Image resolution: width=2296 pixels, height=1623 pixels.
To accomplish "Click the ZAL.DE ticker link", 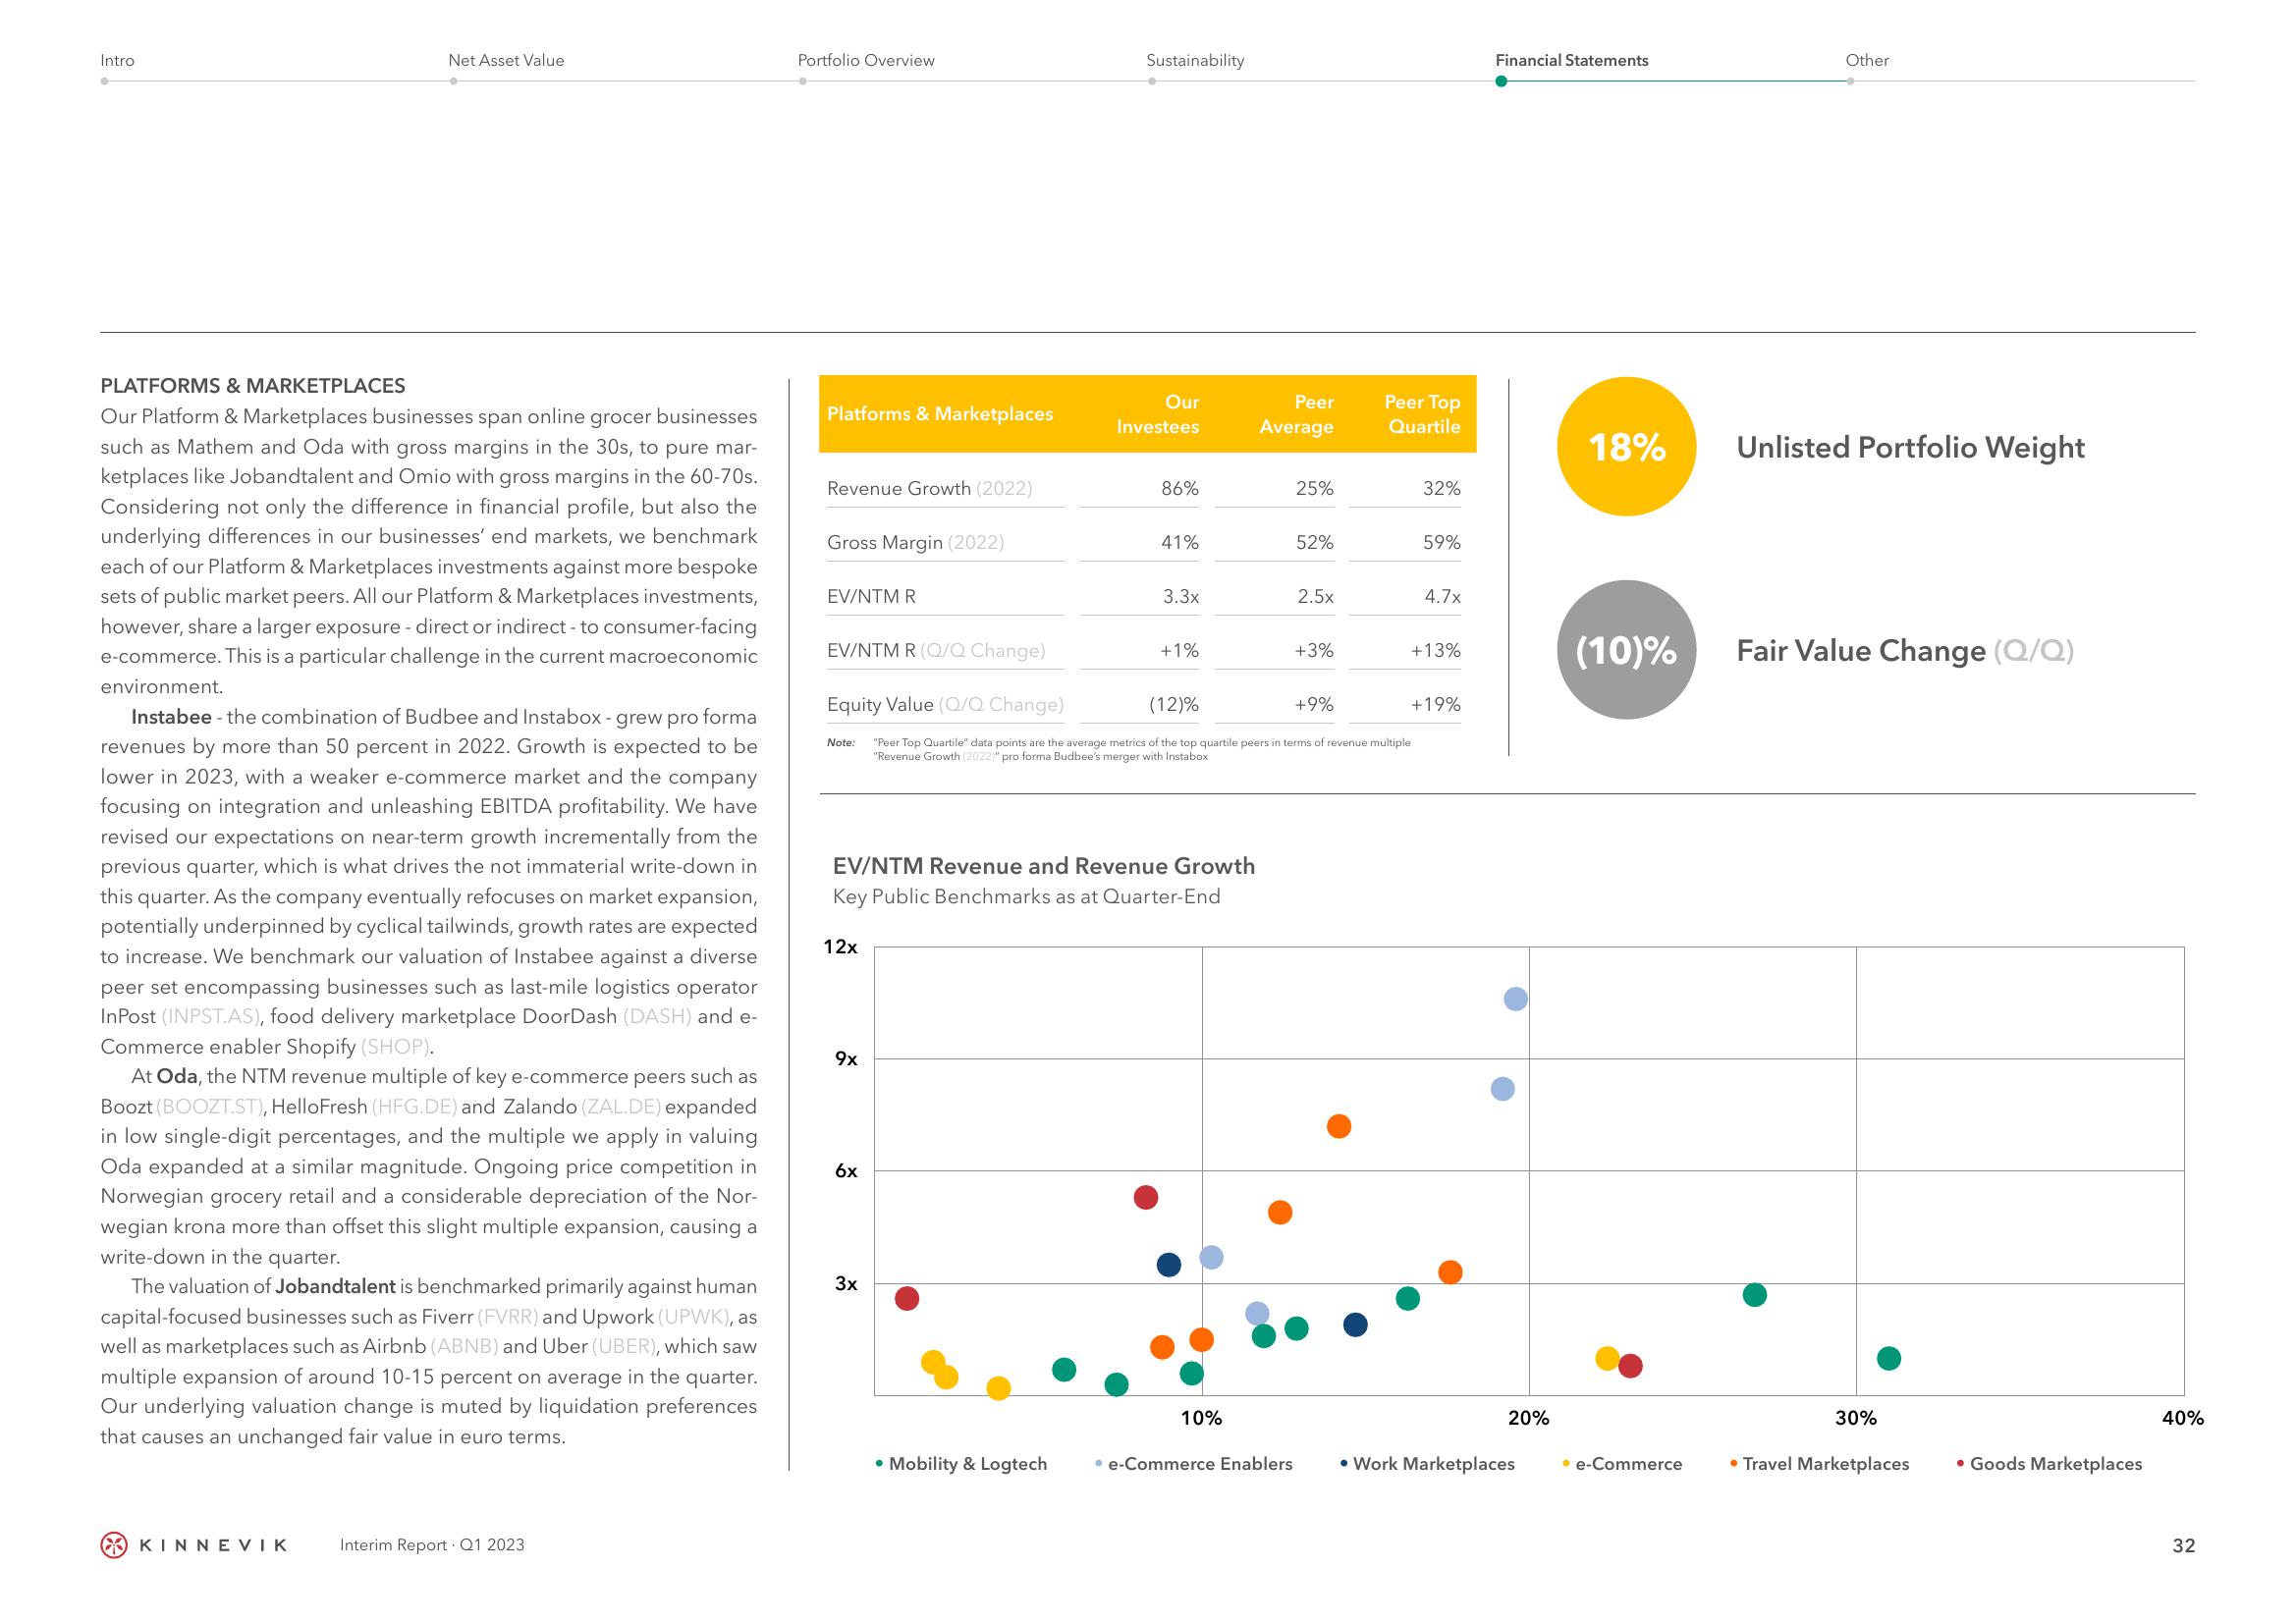I will point(621,1106).
